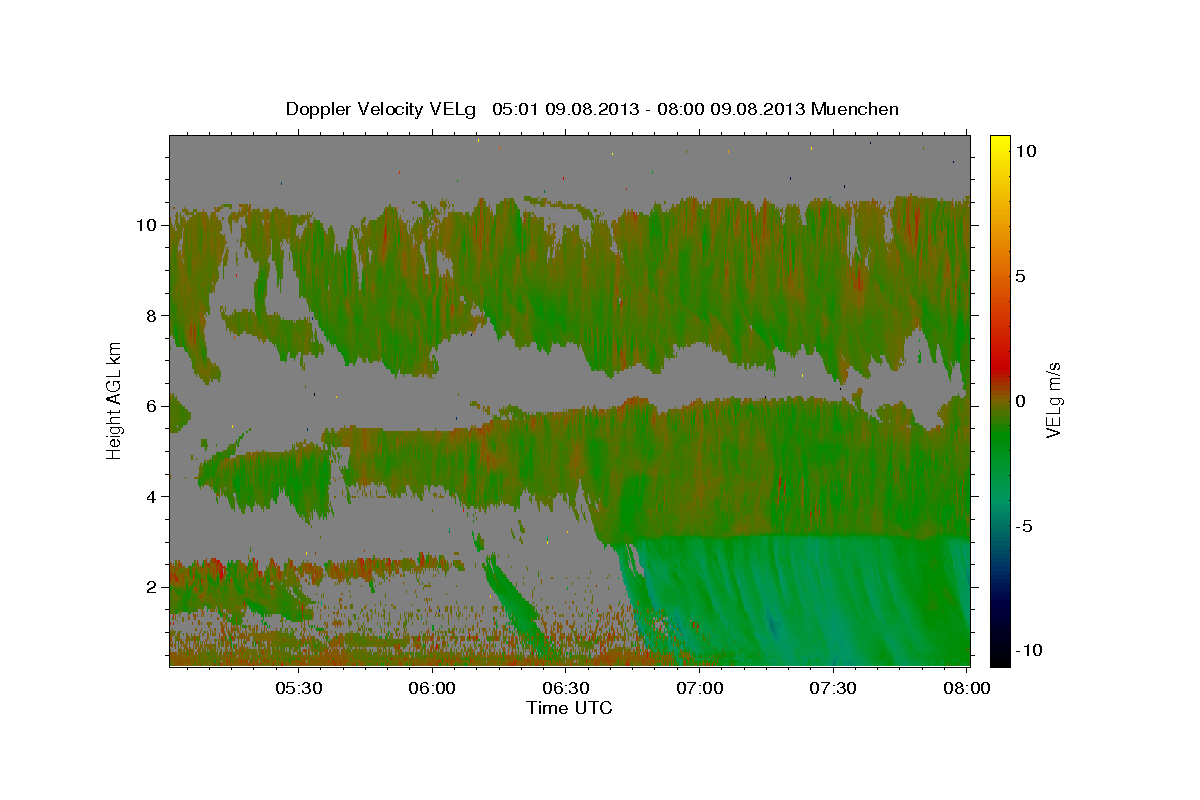This screenshot has height=800, width=1200.
Task: Click the height axis label '6'
Action: coord(151,406)
